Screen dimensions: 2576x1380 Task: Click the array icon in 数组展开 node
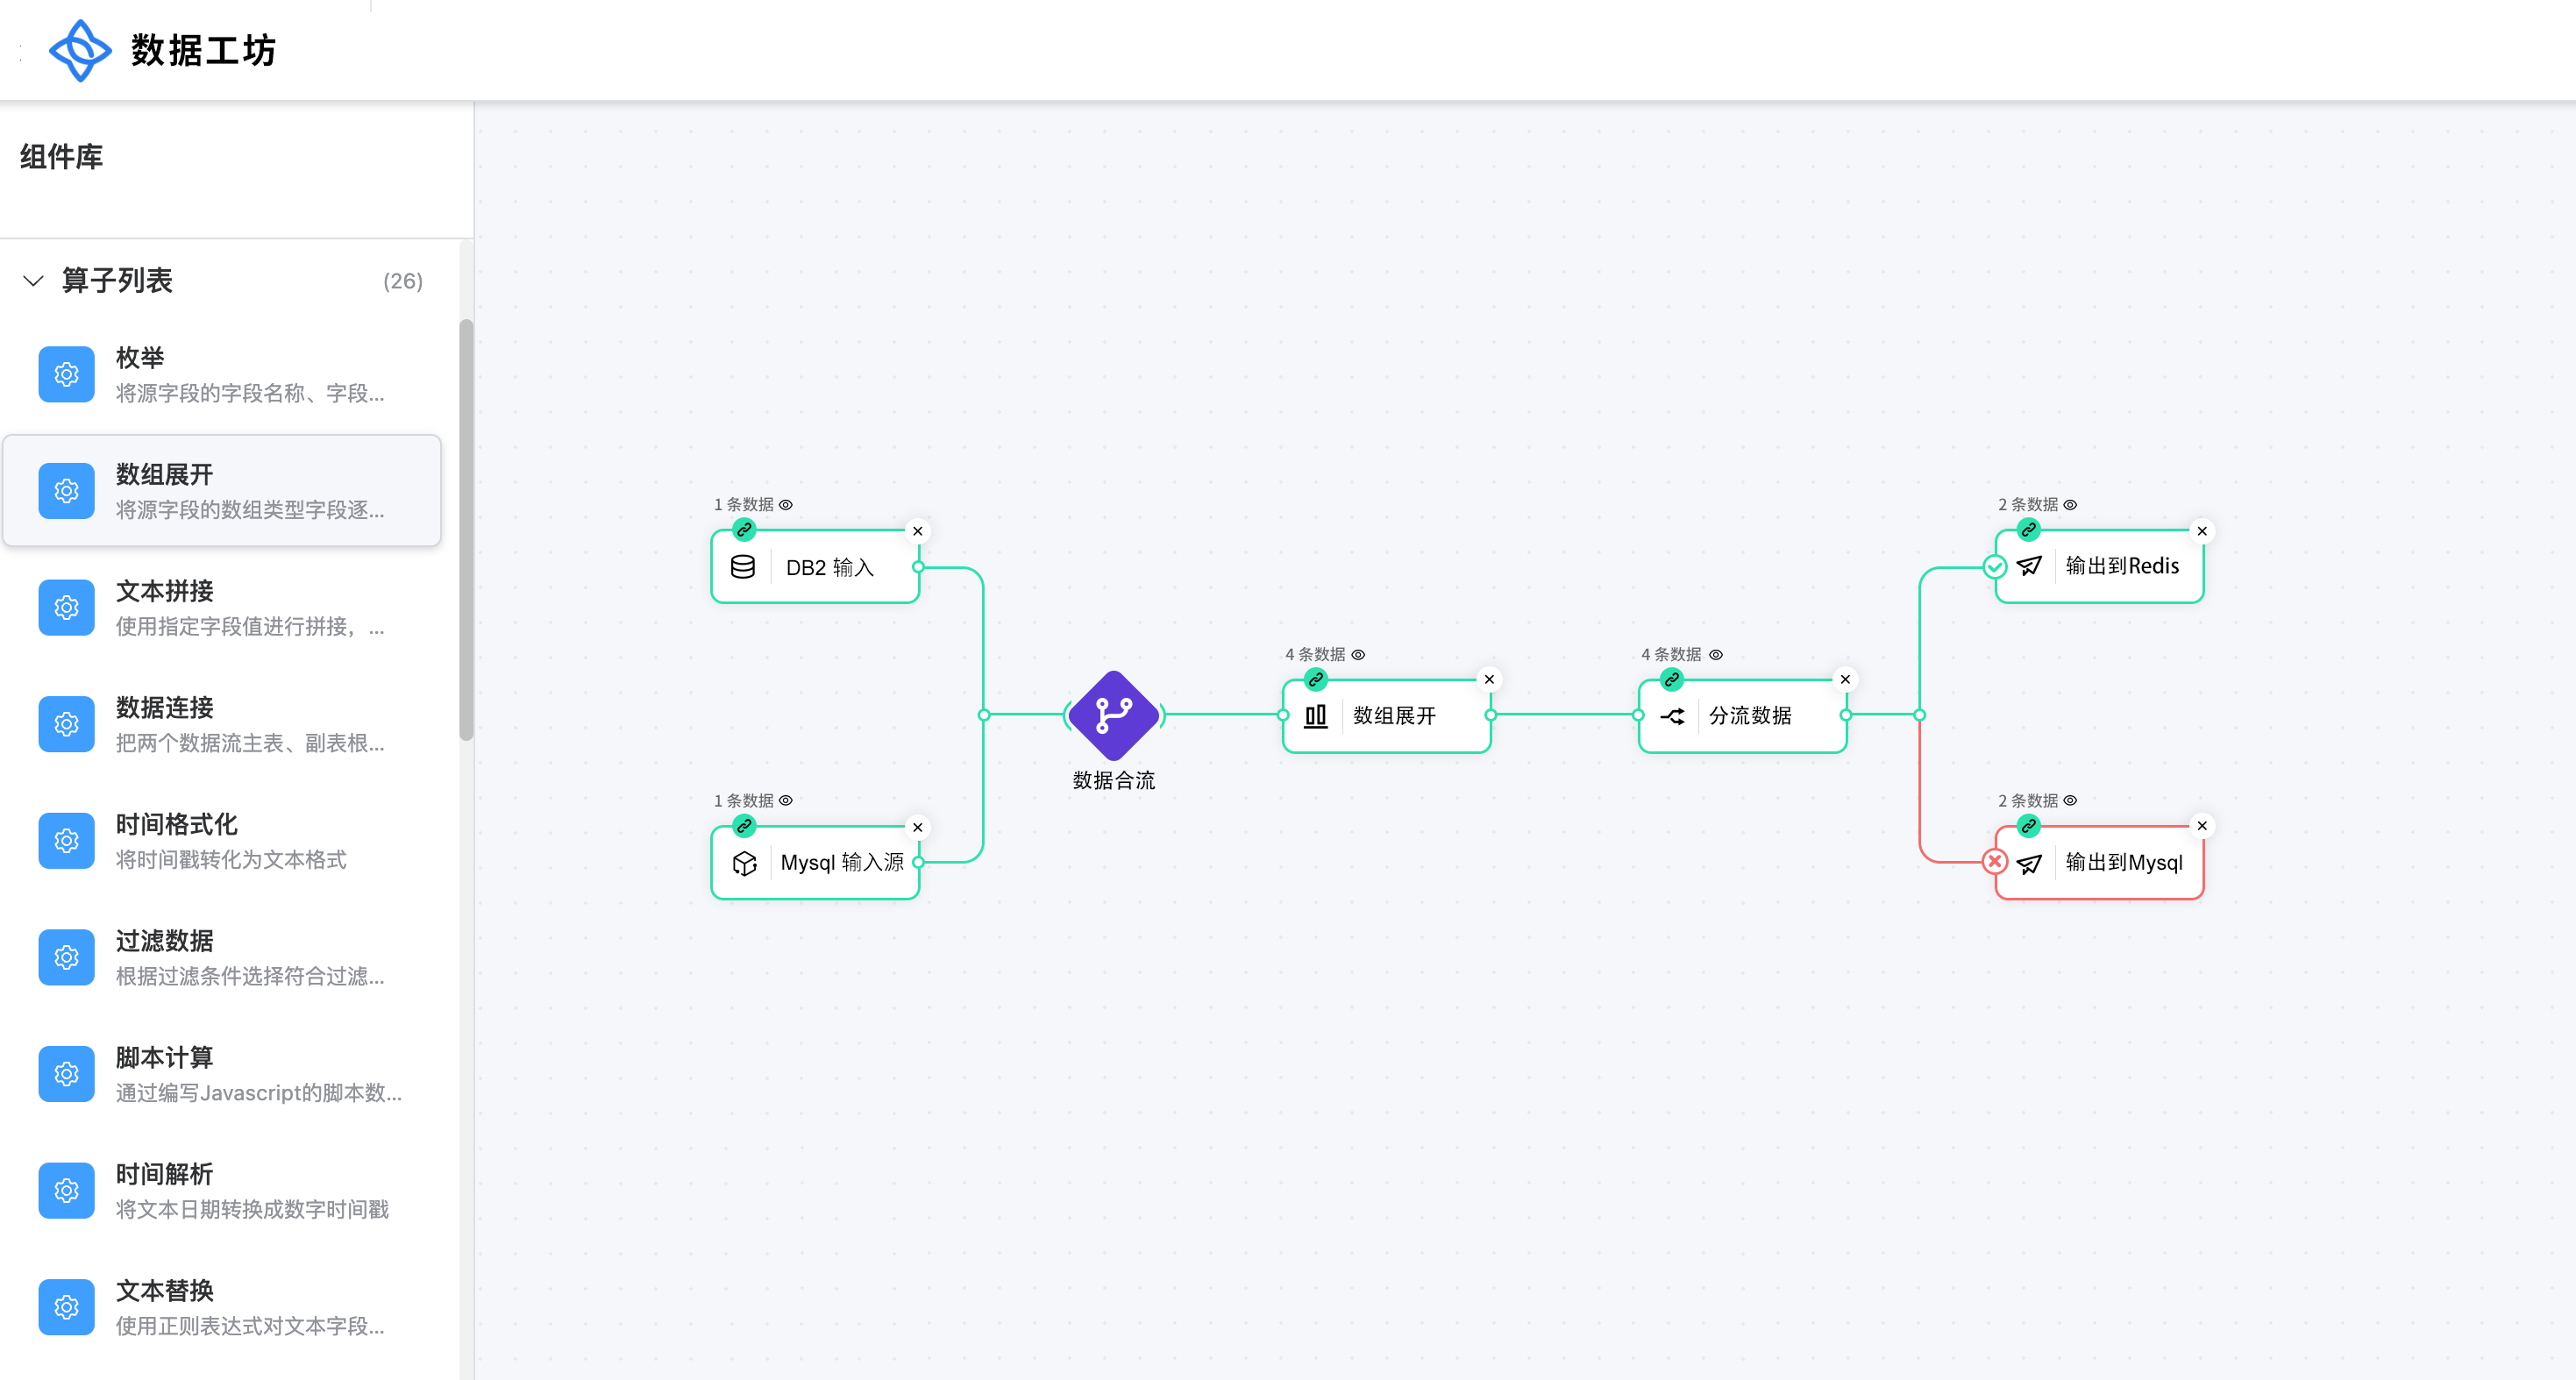pos(1315,716)
